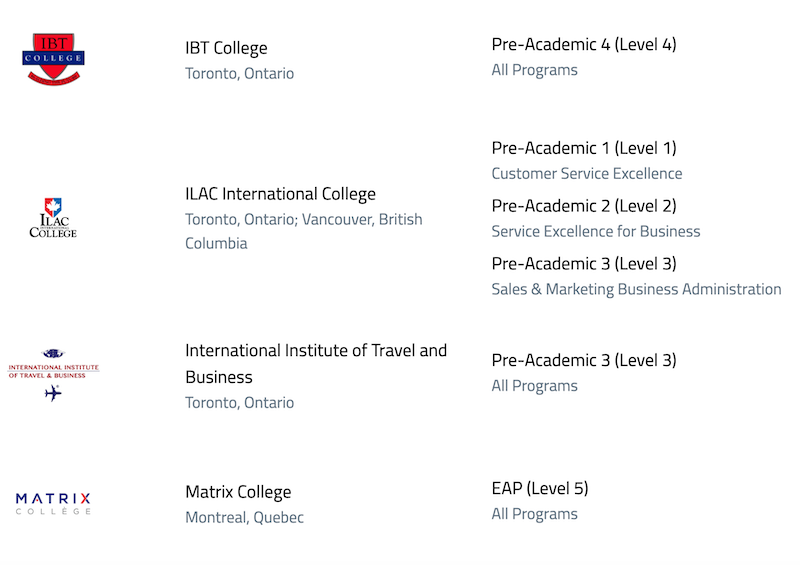Image resolution: width=800 pixels, height=565 pixels.
Task: Click All Programs under EAP (Level 5)
Action: [x=534, y=514]
